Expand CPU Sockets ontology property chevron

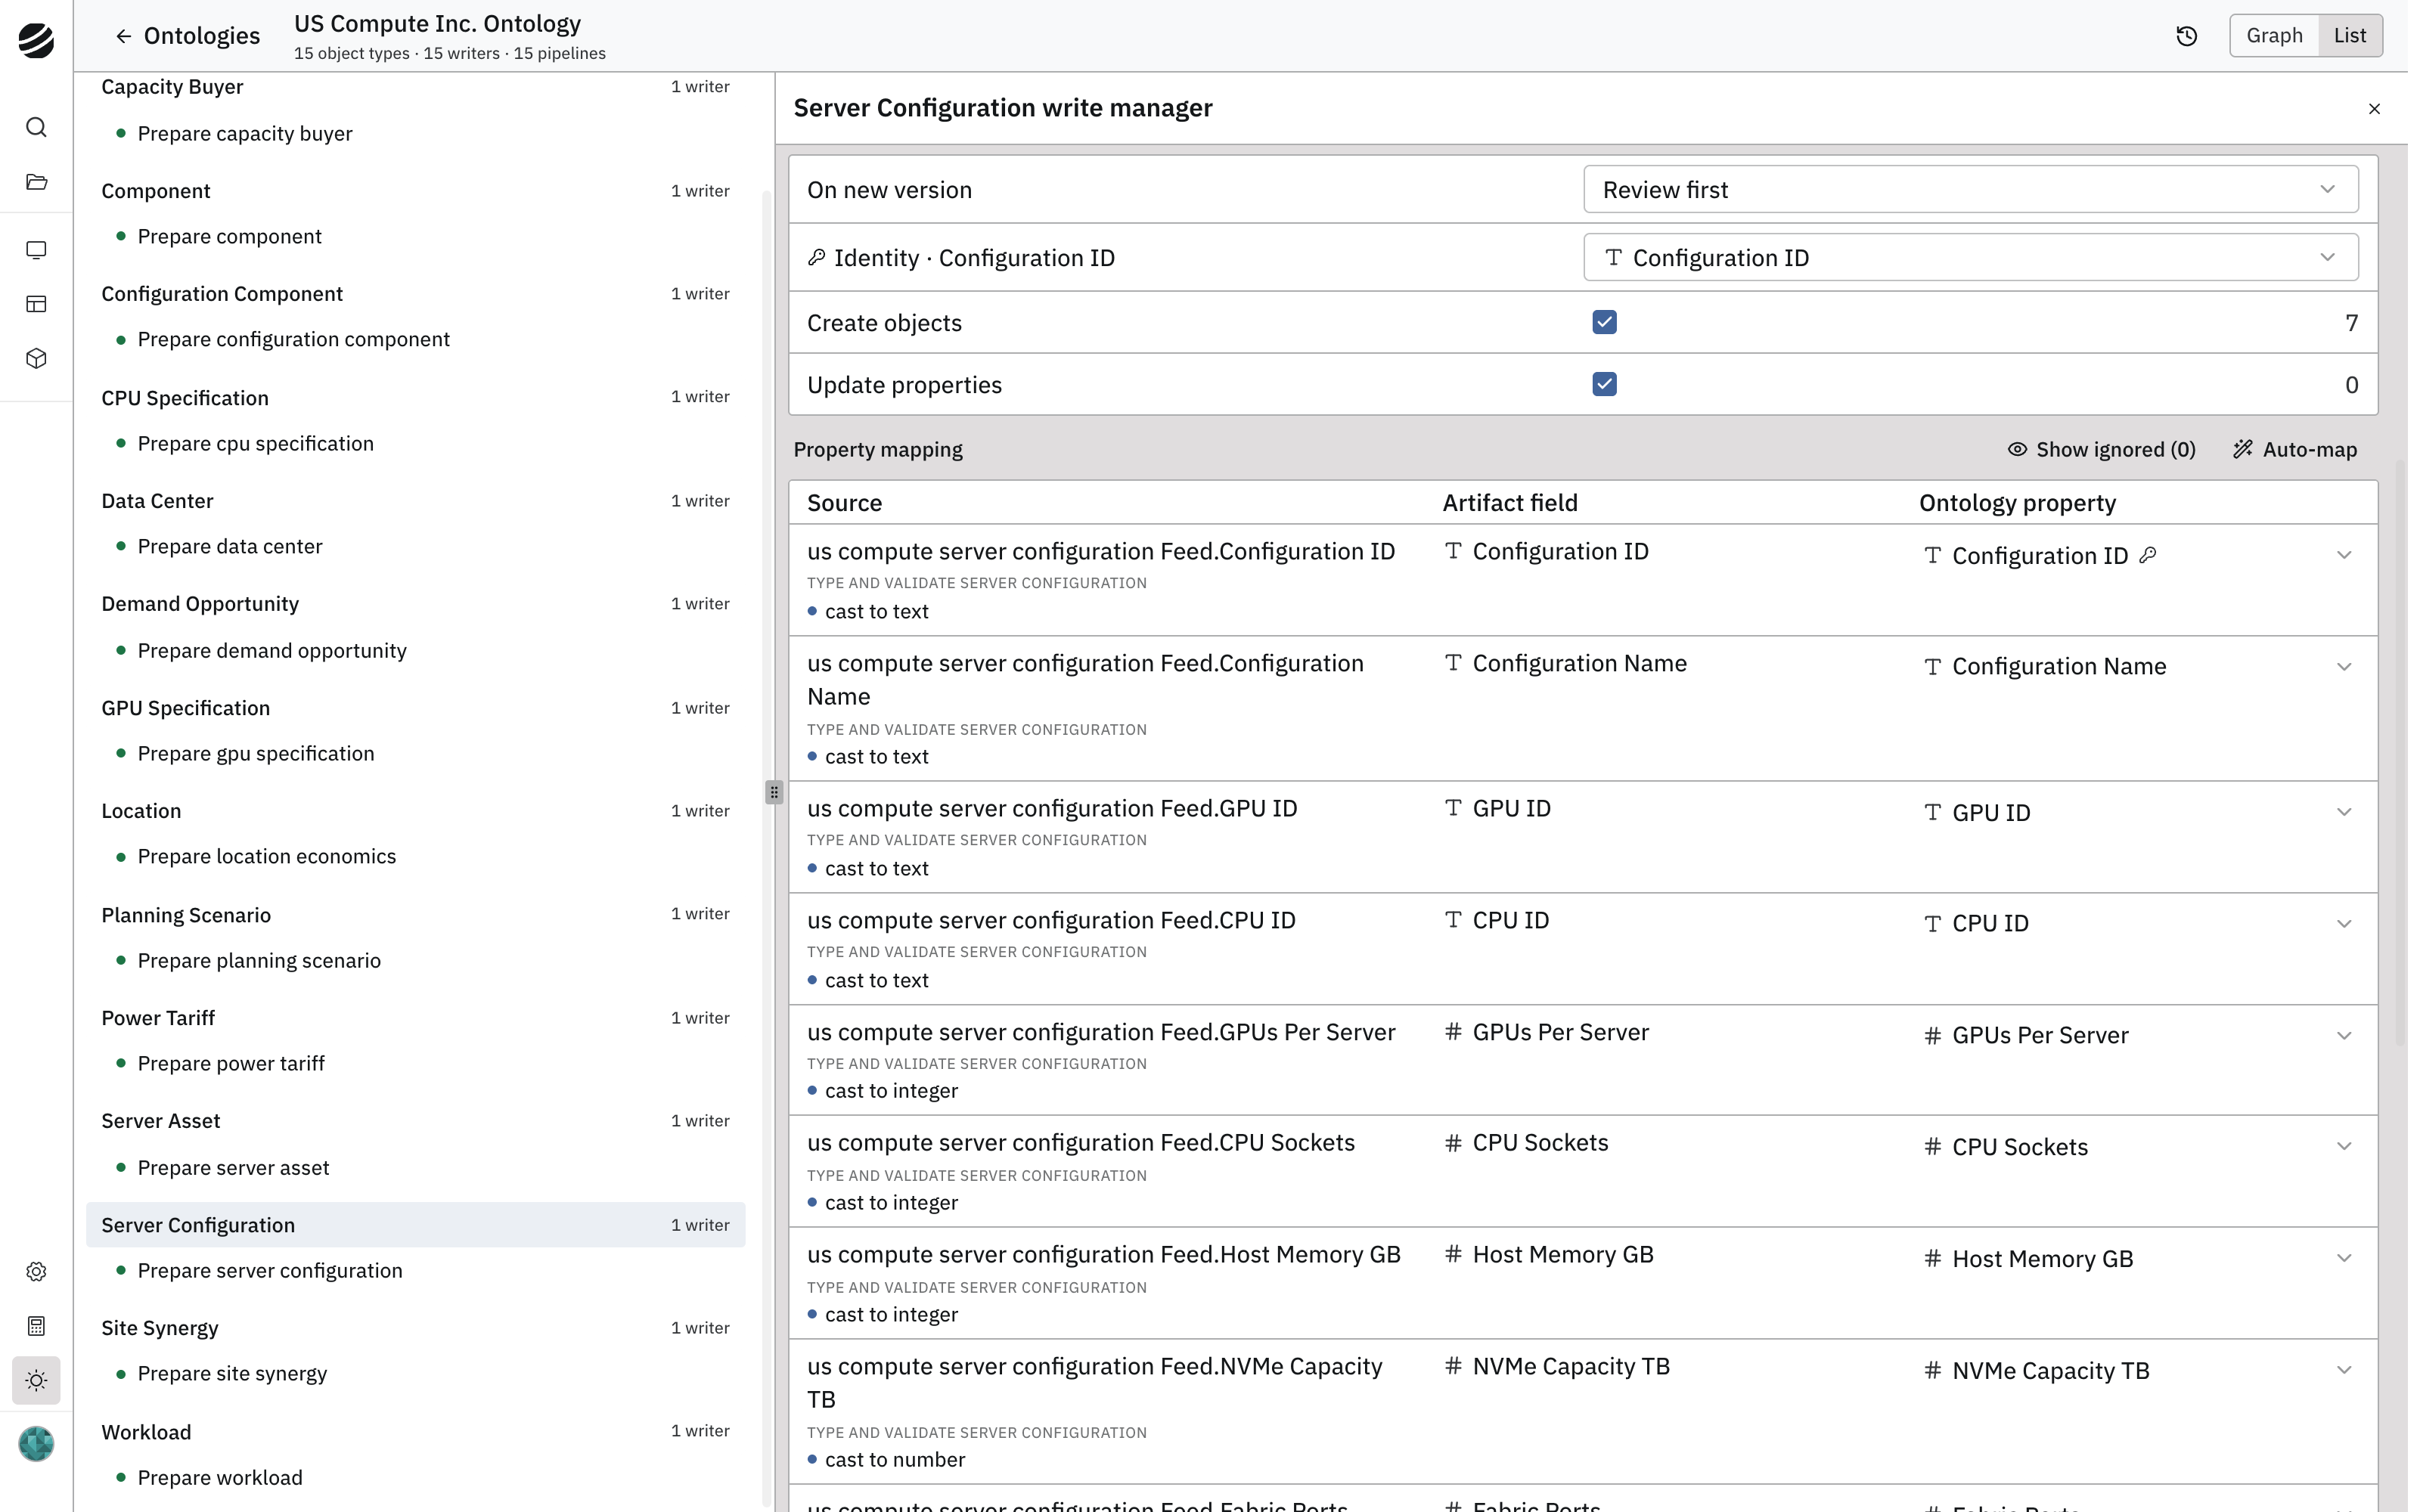[2343, 1146]
